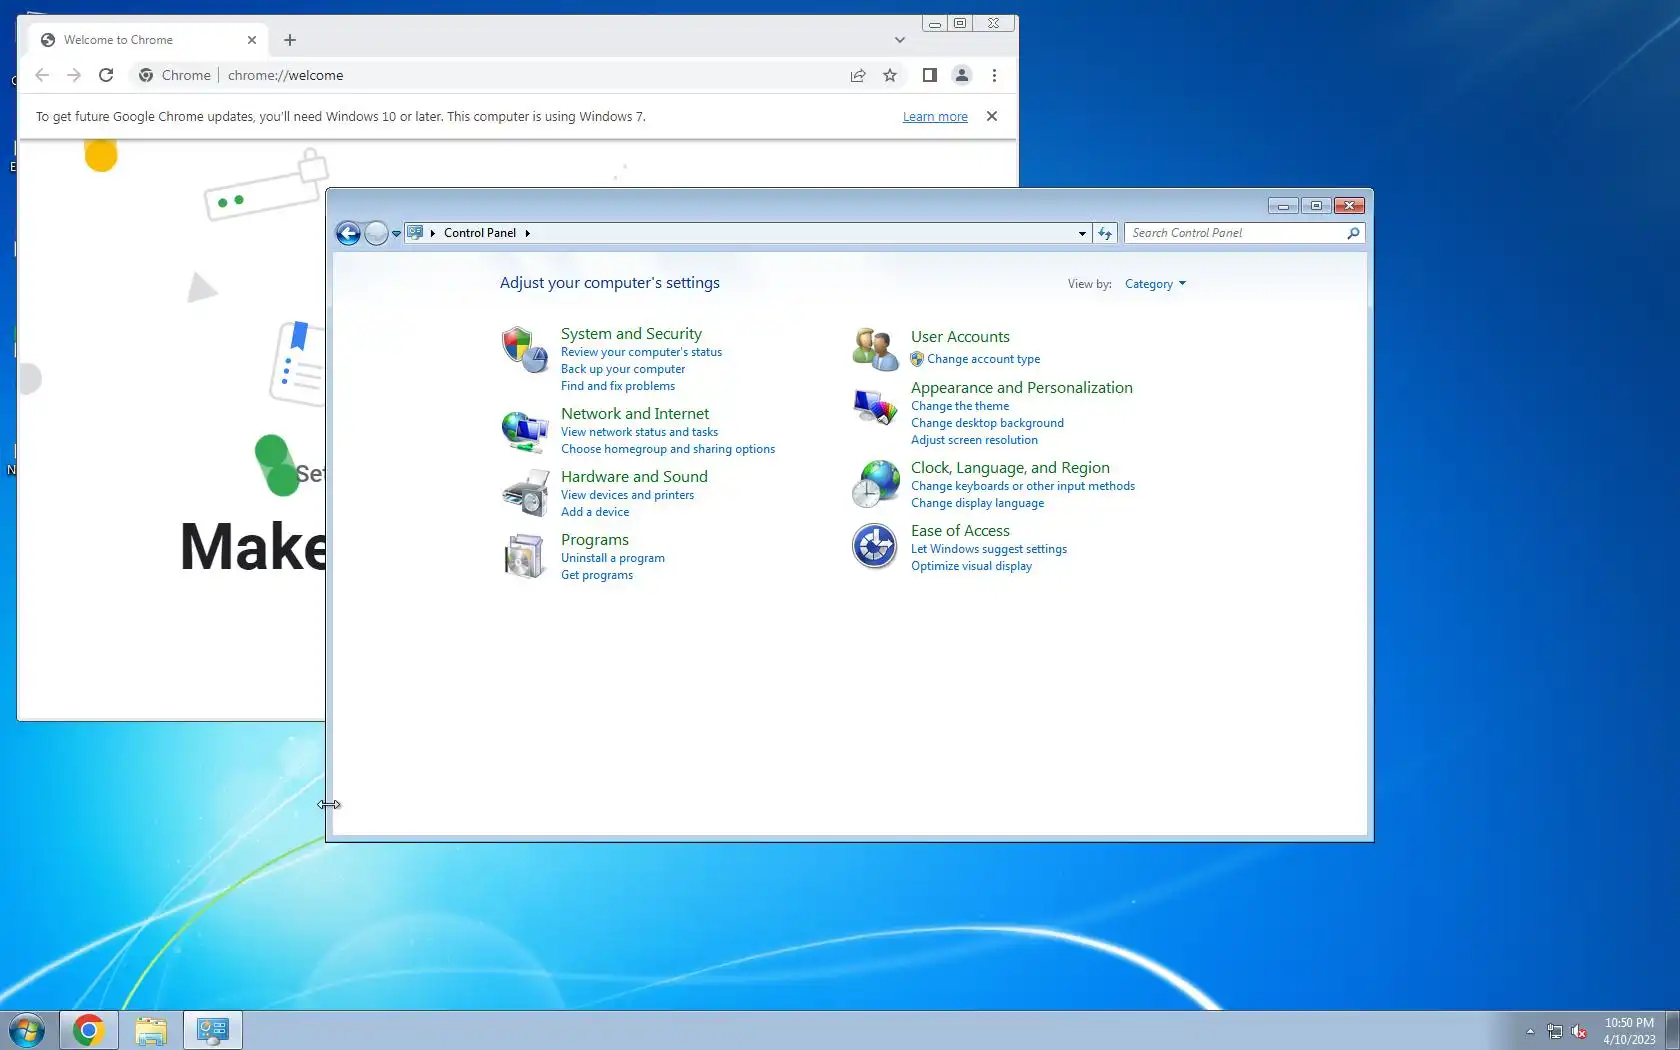The height and width of the screenshot is (1050, 1680).
Task: Click Change account type
Action: (x=983, y=359)
